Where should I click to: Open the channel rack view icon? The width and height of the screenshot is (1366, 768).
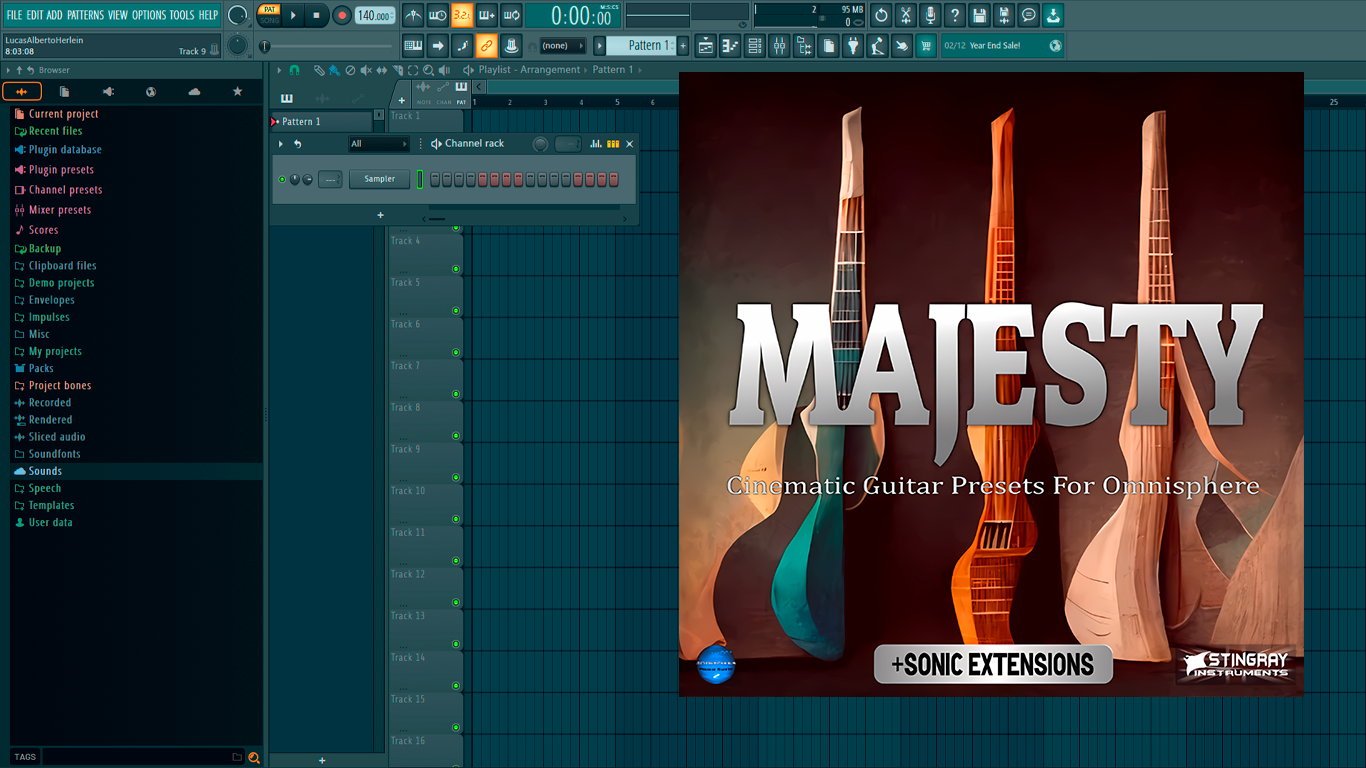pyautogui.click(x=755, y=45)
